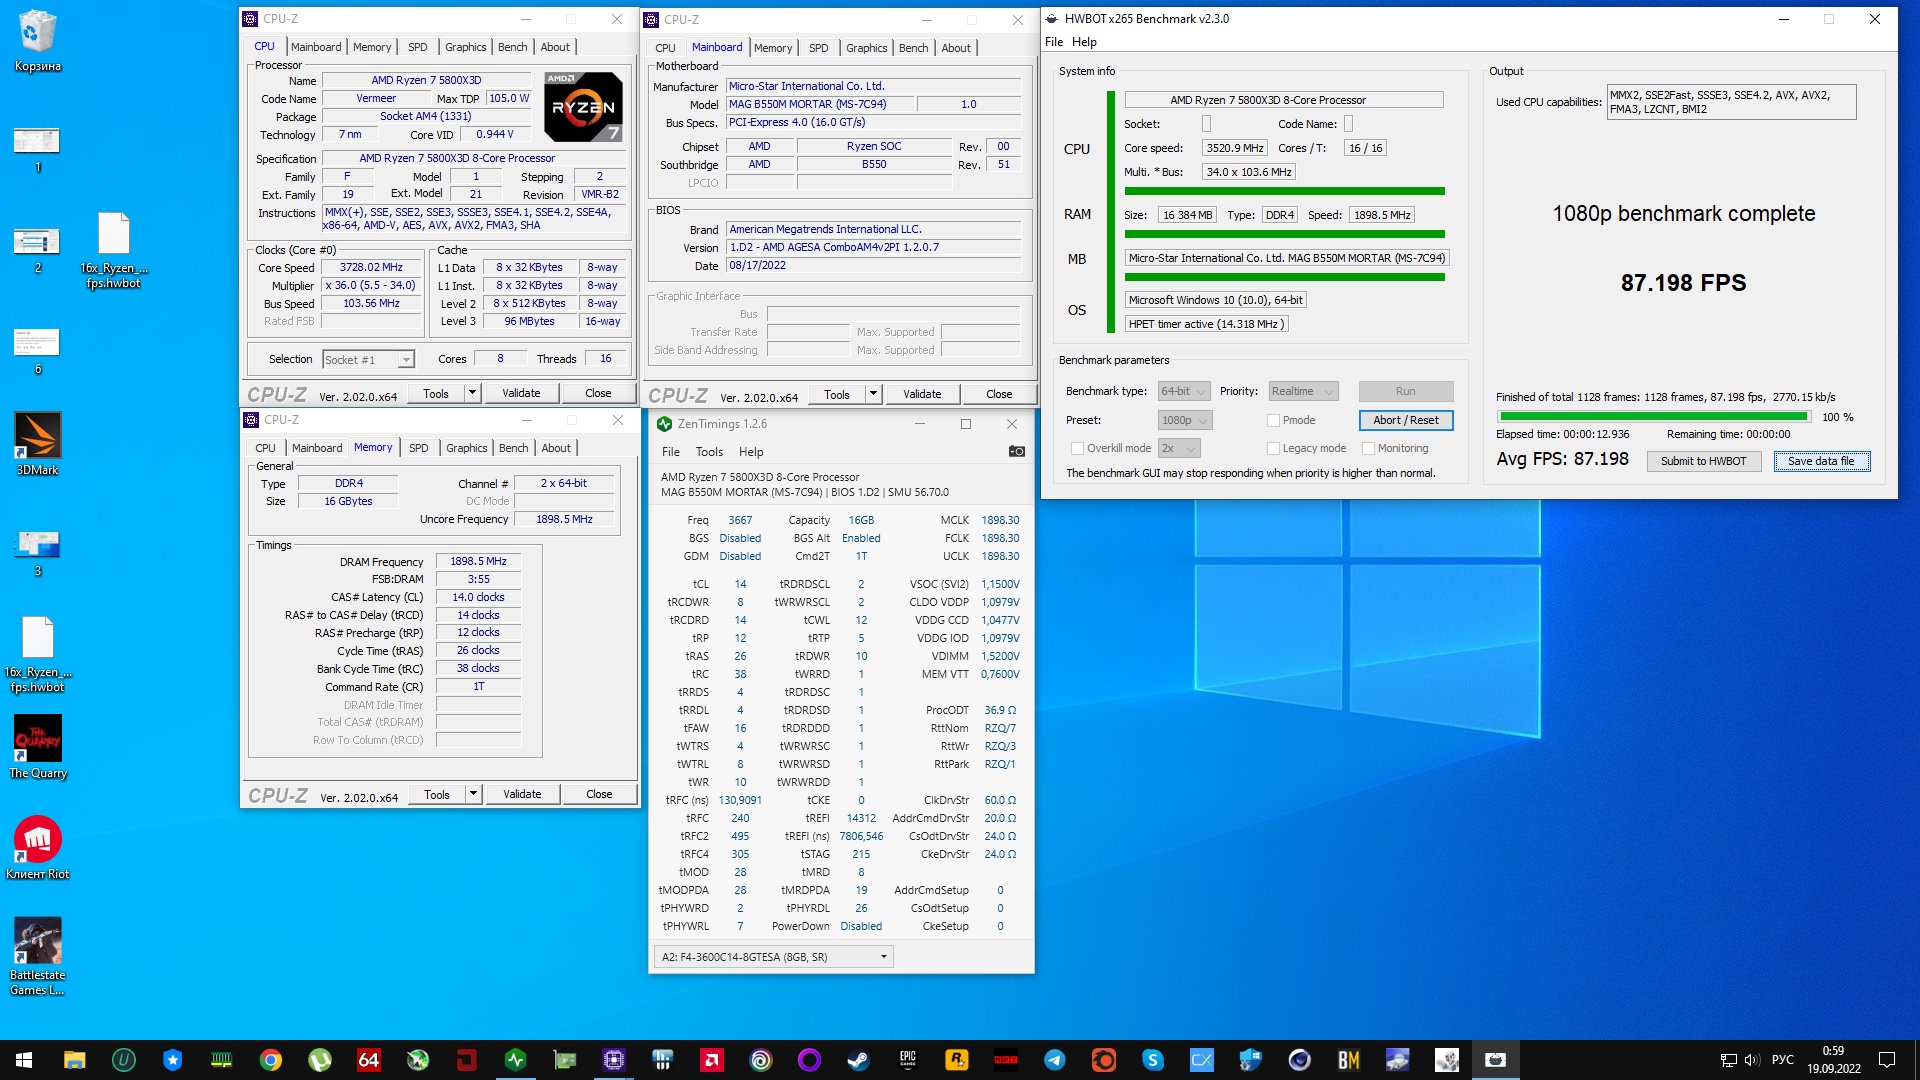Enable the Monitoring checkbox
1920x1080 pixels.
point(1368,448)
